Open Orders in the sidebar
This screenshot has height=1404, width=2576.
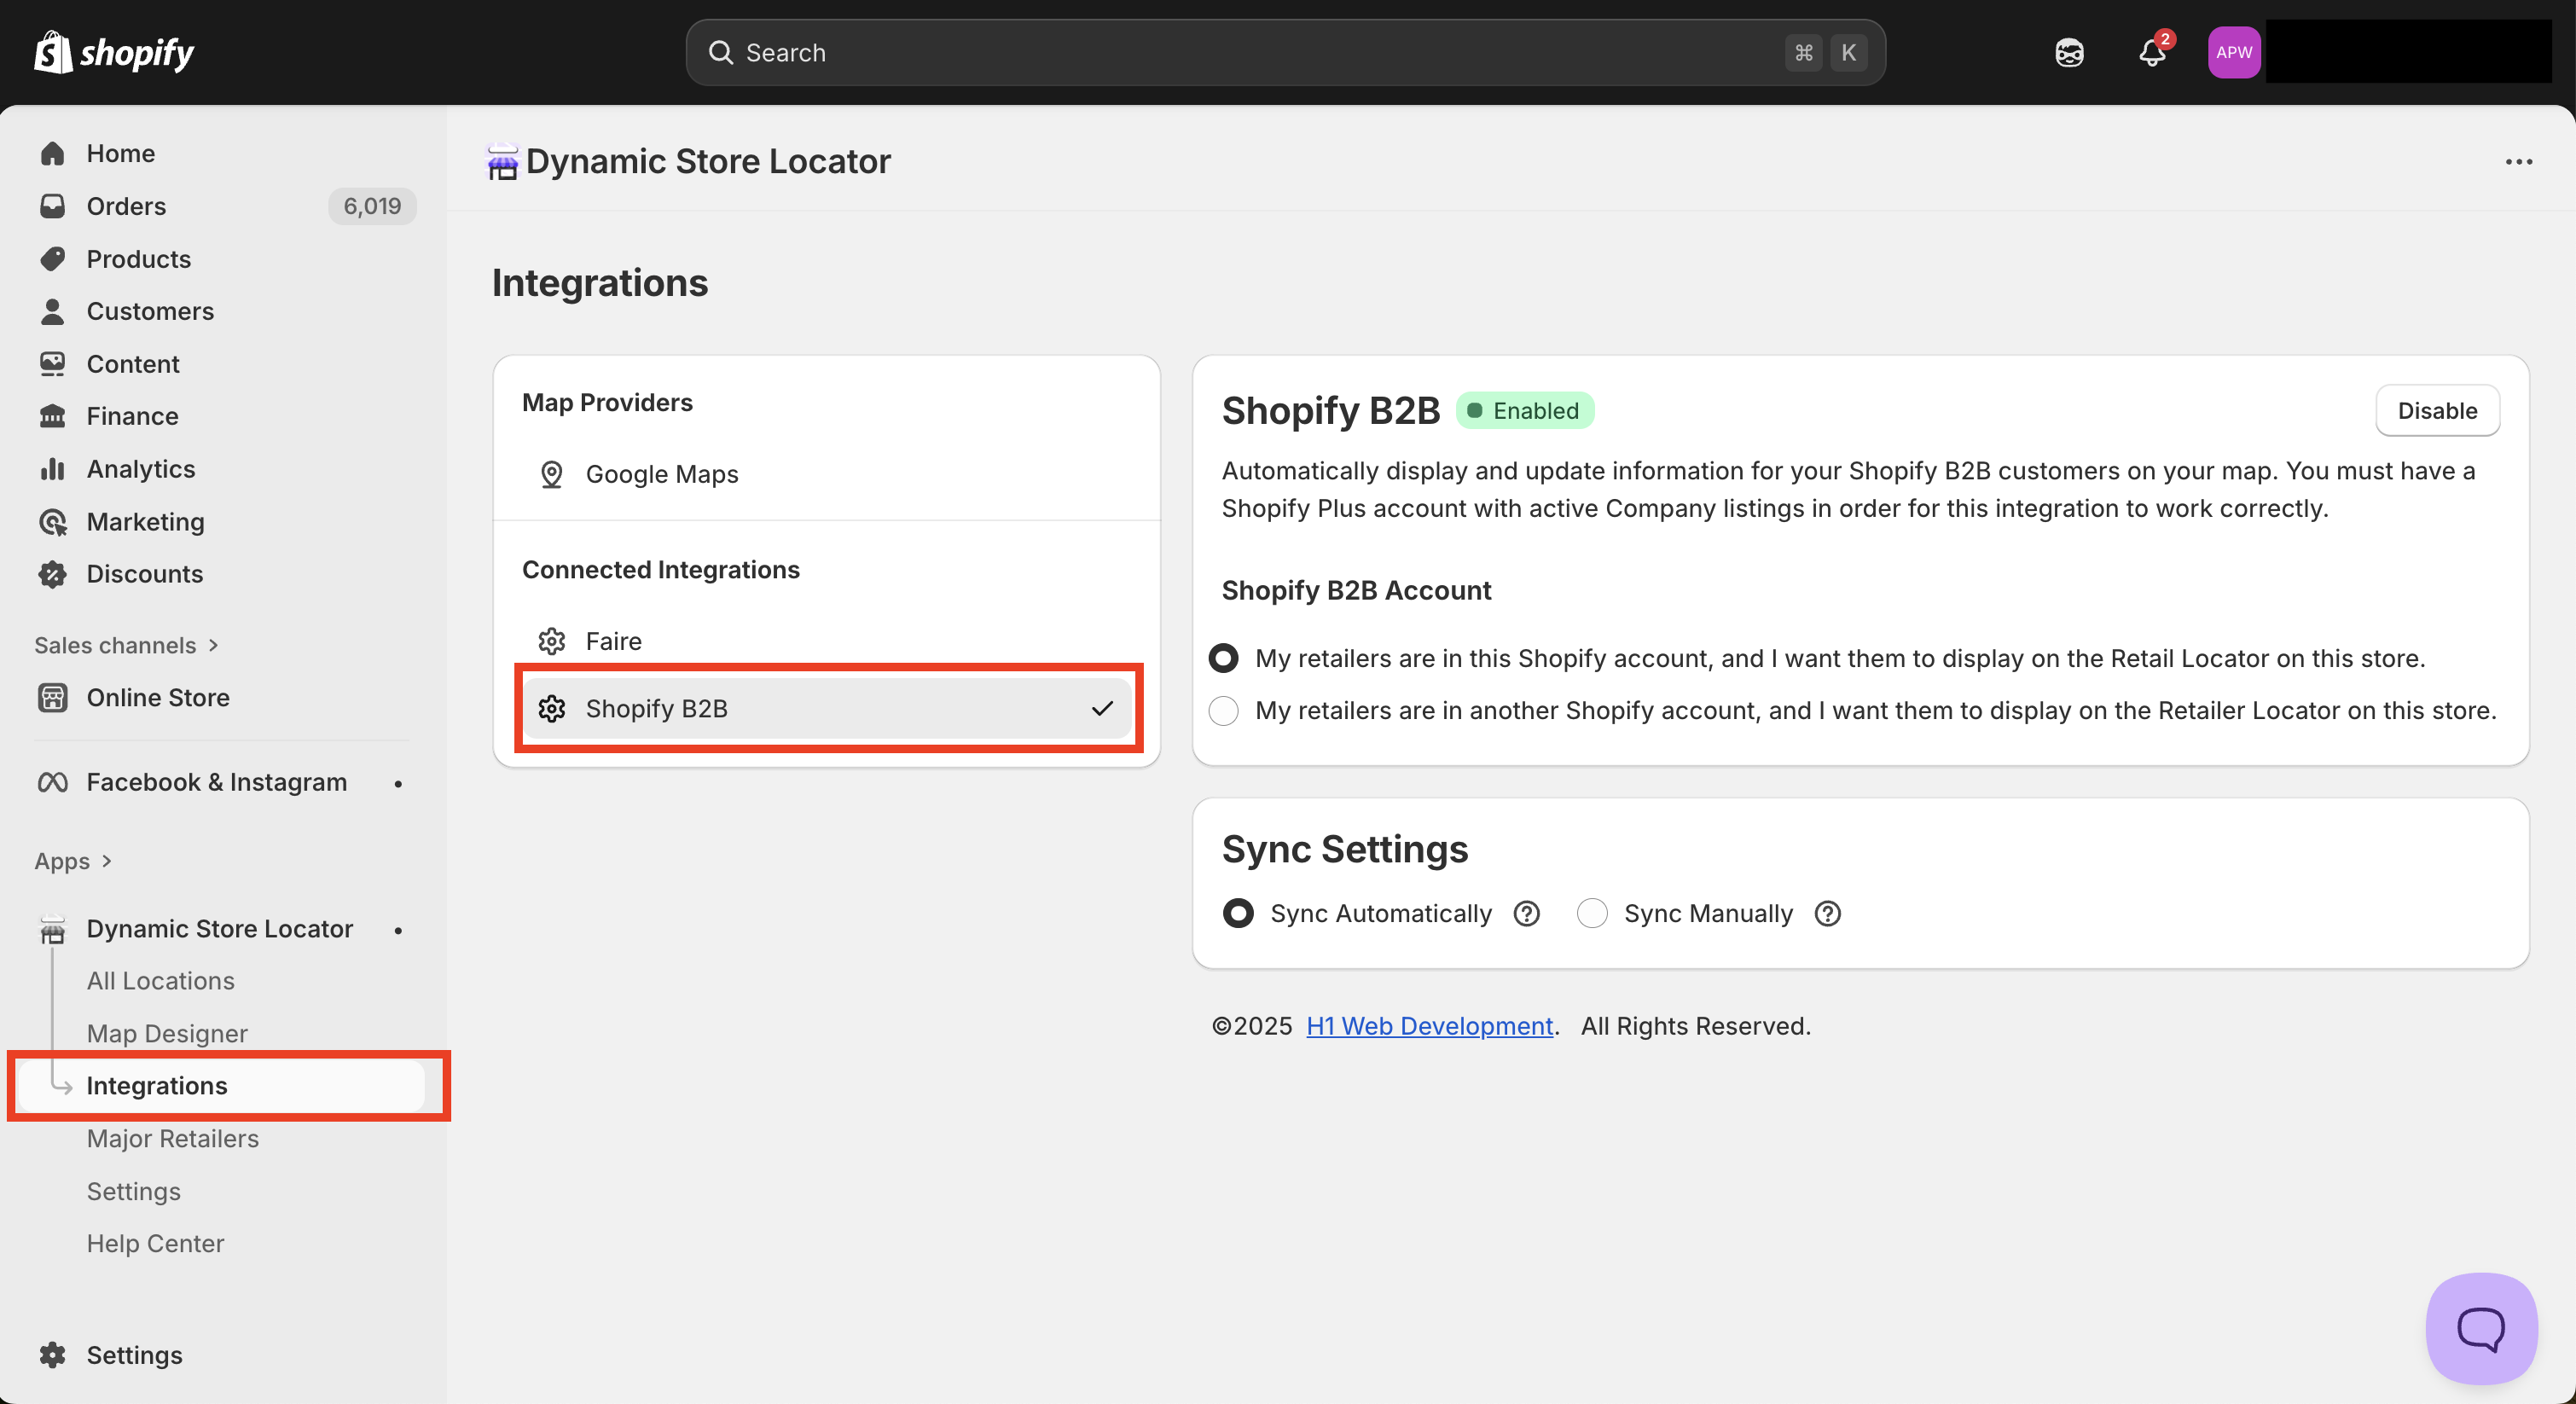pos(126,206)
